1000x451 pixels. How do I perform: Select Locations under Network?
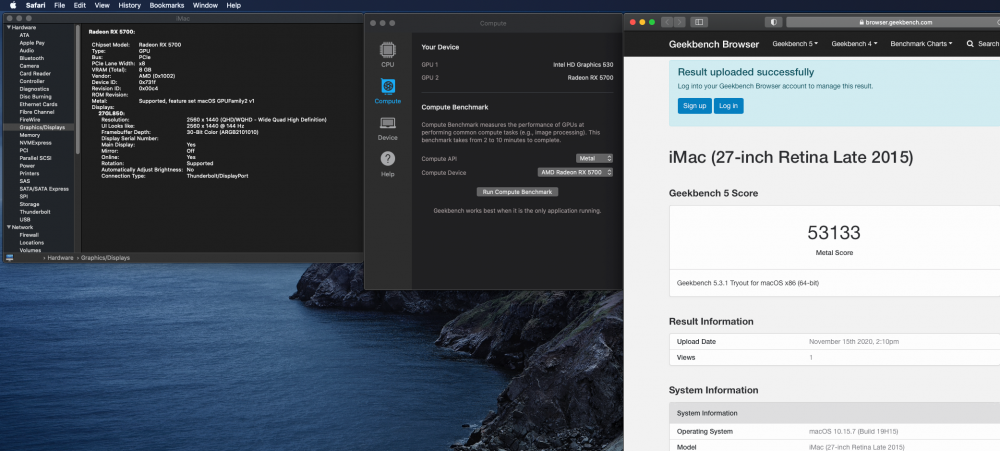point(31,242)
